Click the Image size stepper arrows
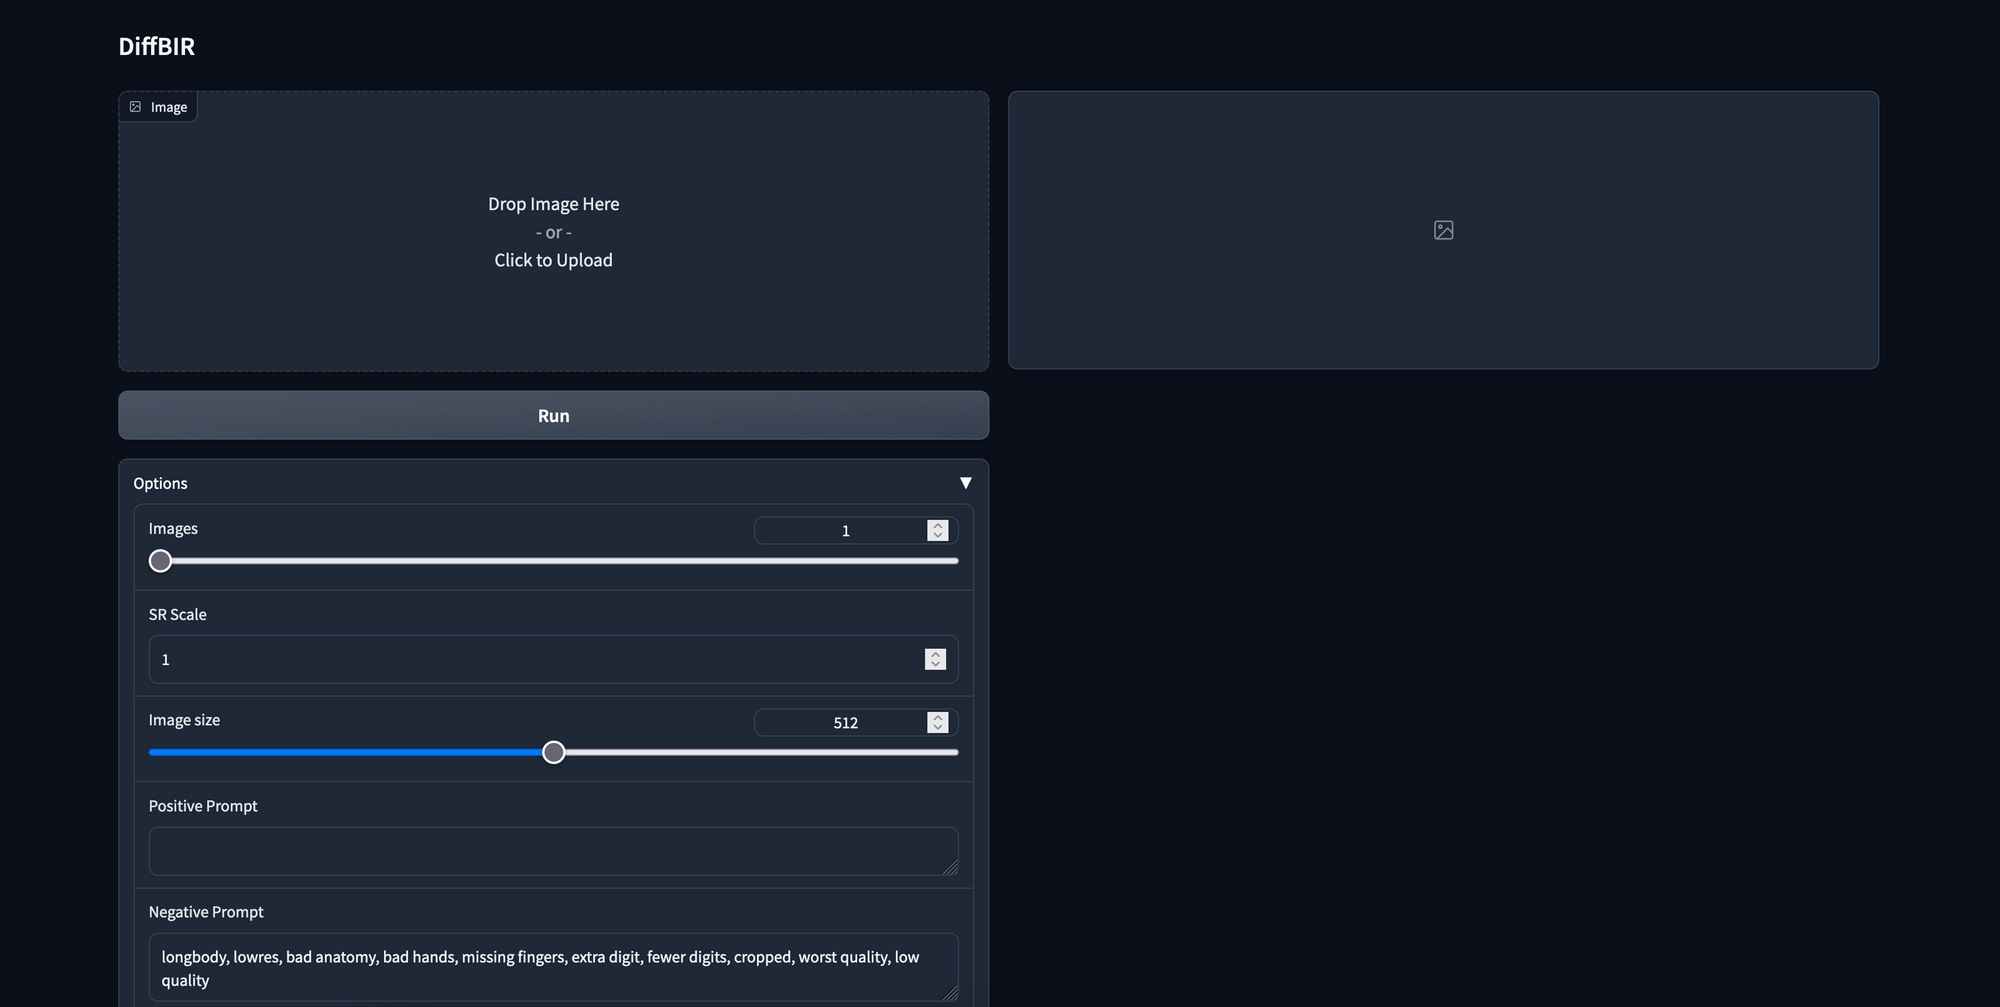 coord(937,723)
